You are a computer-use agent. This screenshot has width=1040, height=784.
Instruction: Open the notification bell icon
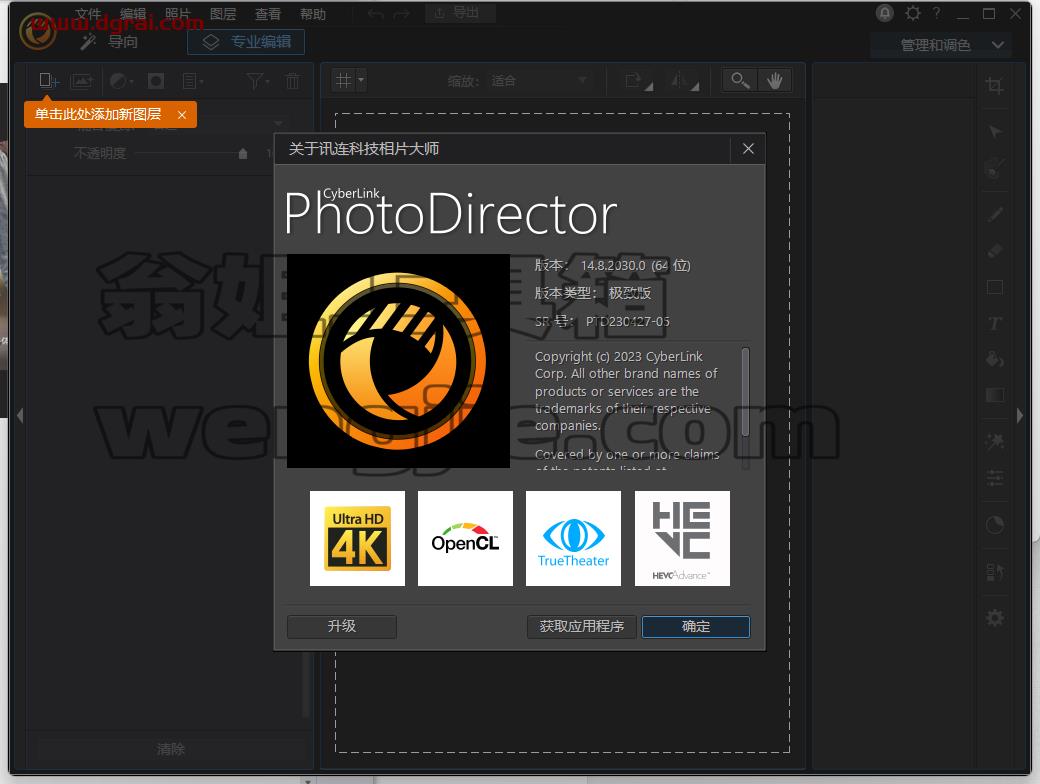[x=884, y=13]
